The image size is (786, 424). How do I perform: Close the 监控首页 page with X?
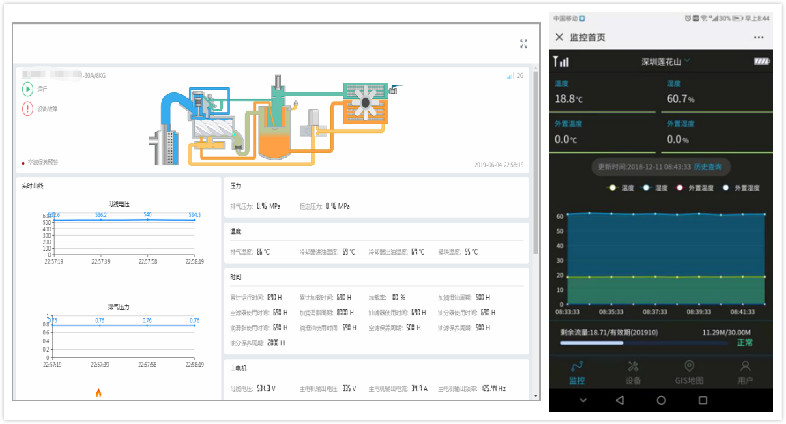[559, 37]
